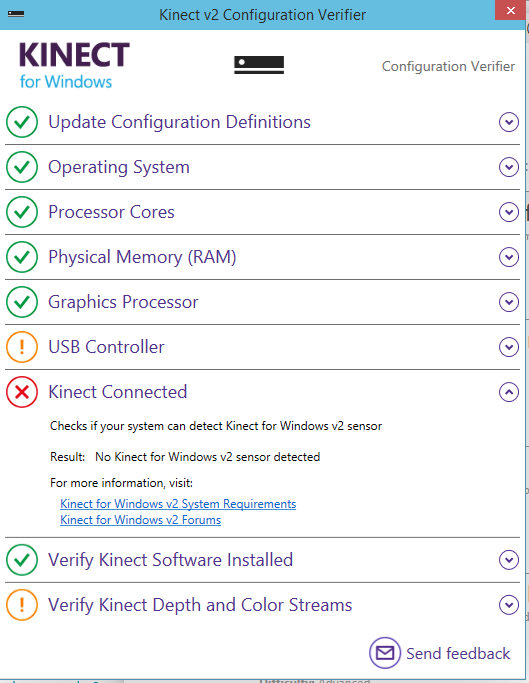Expand the Update Configuration Definitions section
This screenshot has height=683, width=529.
pyautogui.click(x=509, y=122)
